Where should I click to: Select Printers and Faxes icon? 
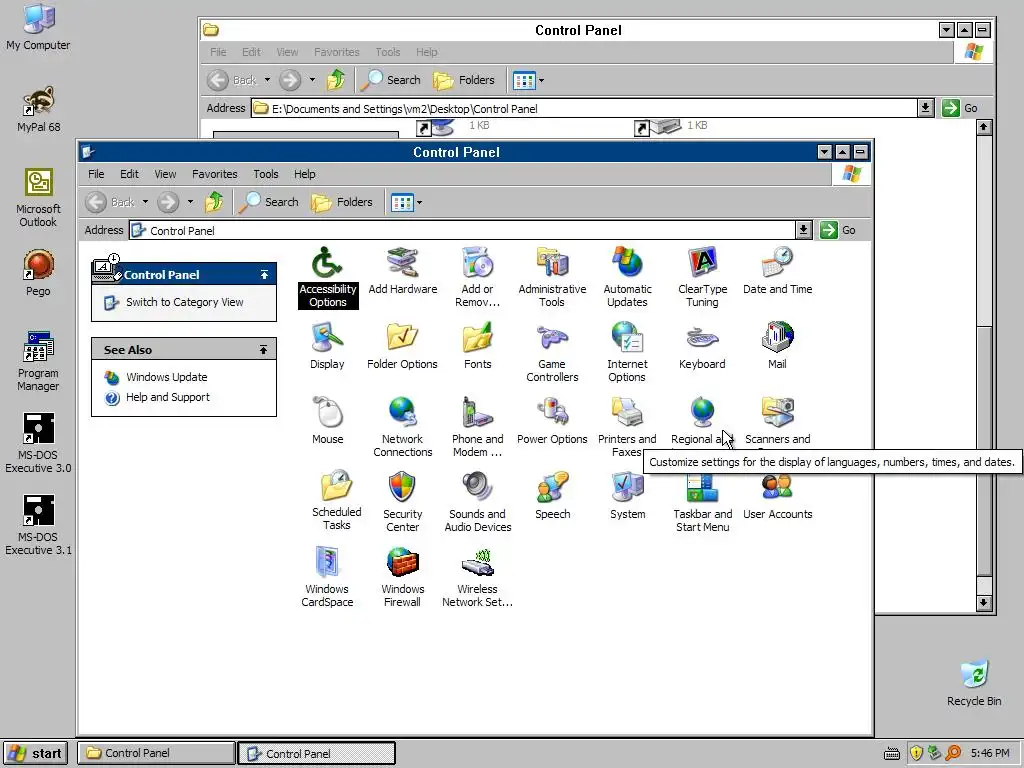[x=627, y=427]
